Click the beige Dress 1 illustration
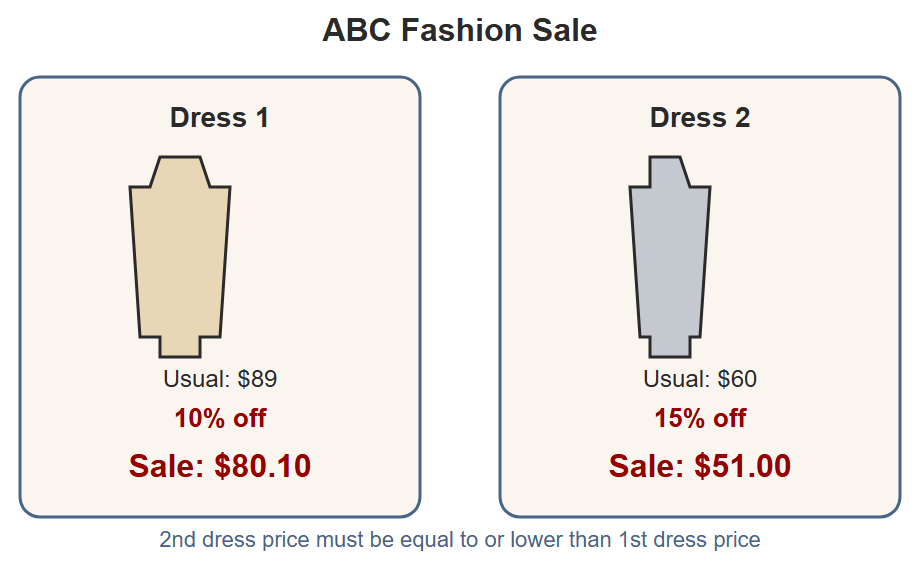This screenshot has width=920, height=569. coord(180,256)
